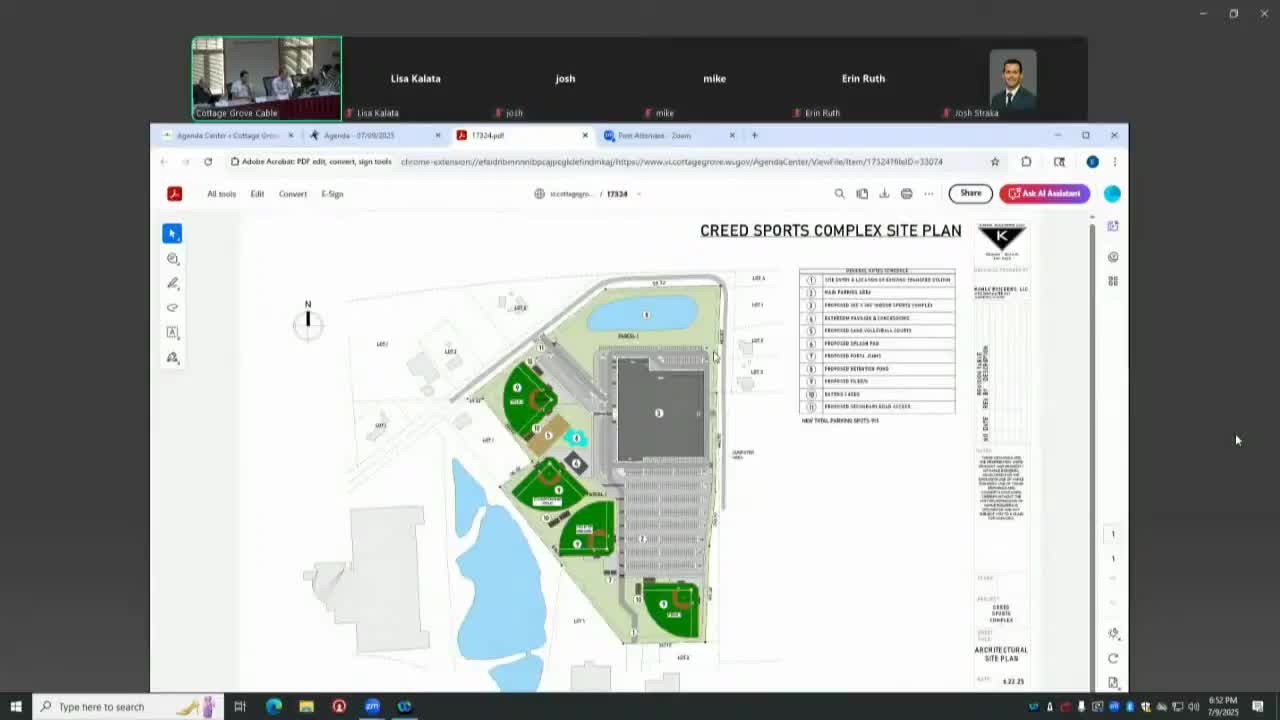Select the arrow selection tool in Acrobat sidebar
Viewport: 1280px width, 720px height.
coord(172,233)
